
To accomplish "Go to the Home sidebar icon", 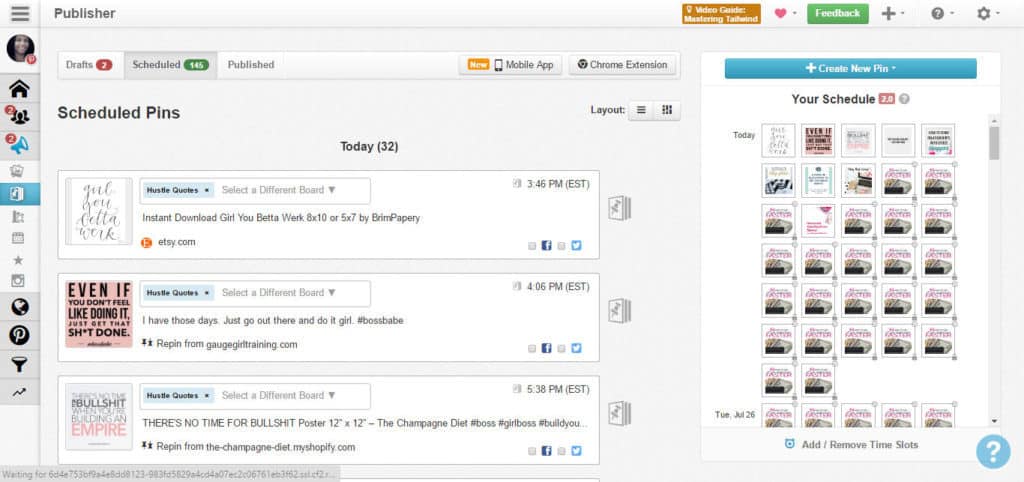I will click(x=20, y=88).
